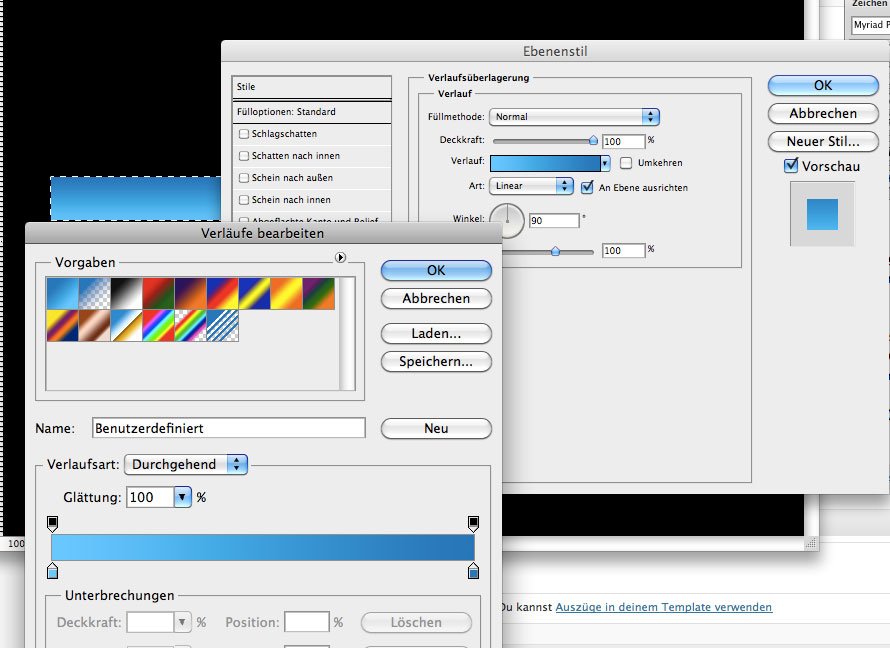Click the Verlauf gradient swatch in Ebenenstil
This screenshot has width=890, height=648.
click(545, 163)
